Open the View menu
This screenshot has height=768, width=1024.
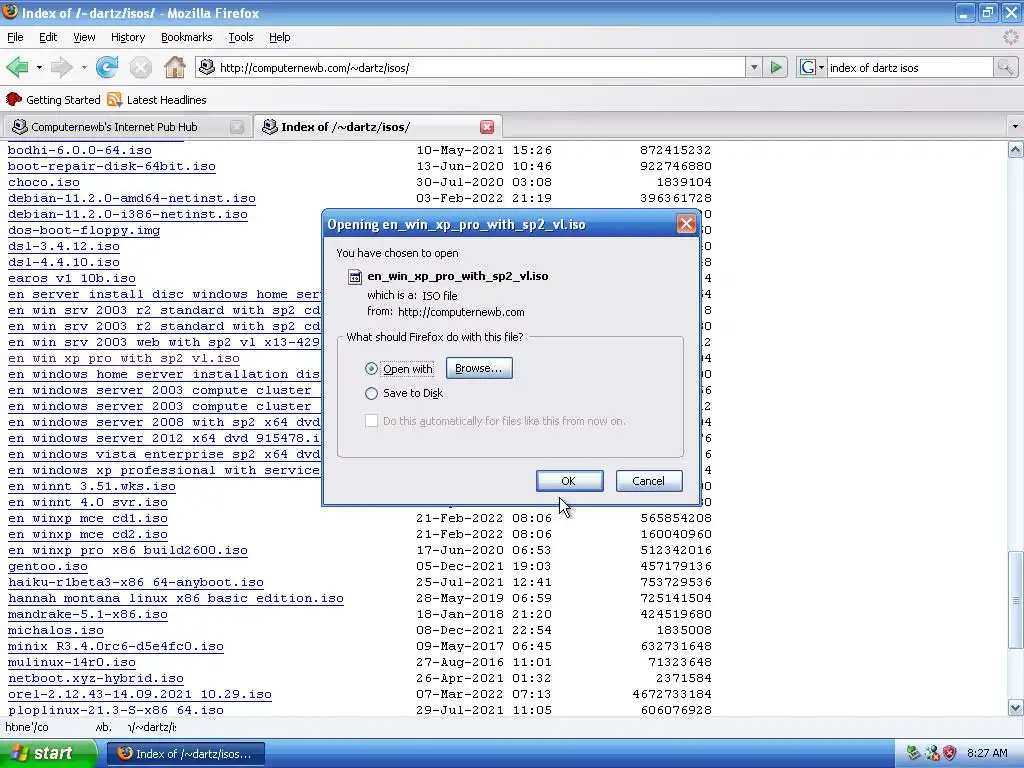tap(84, 37)
